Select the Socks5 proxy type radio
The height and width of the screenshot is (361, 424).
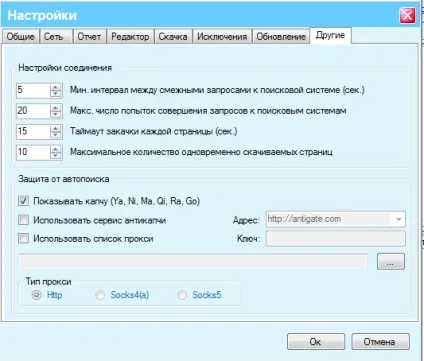[182, 295]
